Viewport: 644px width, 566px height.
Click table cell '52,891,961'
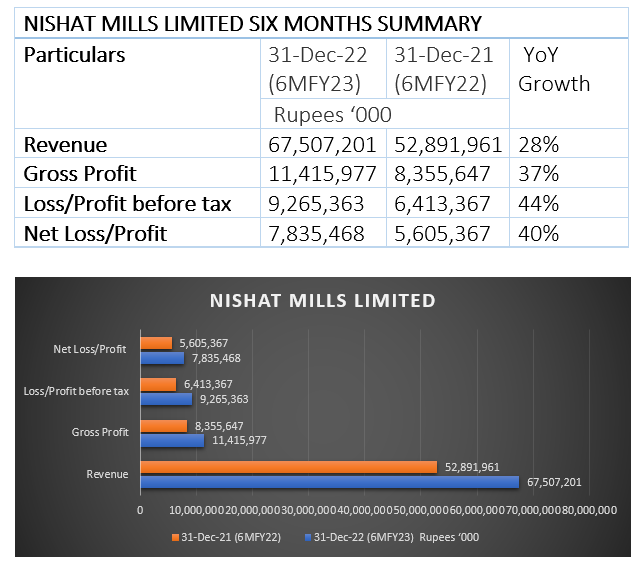point(448,143)
